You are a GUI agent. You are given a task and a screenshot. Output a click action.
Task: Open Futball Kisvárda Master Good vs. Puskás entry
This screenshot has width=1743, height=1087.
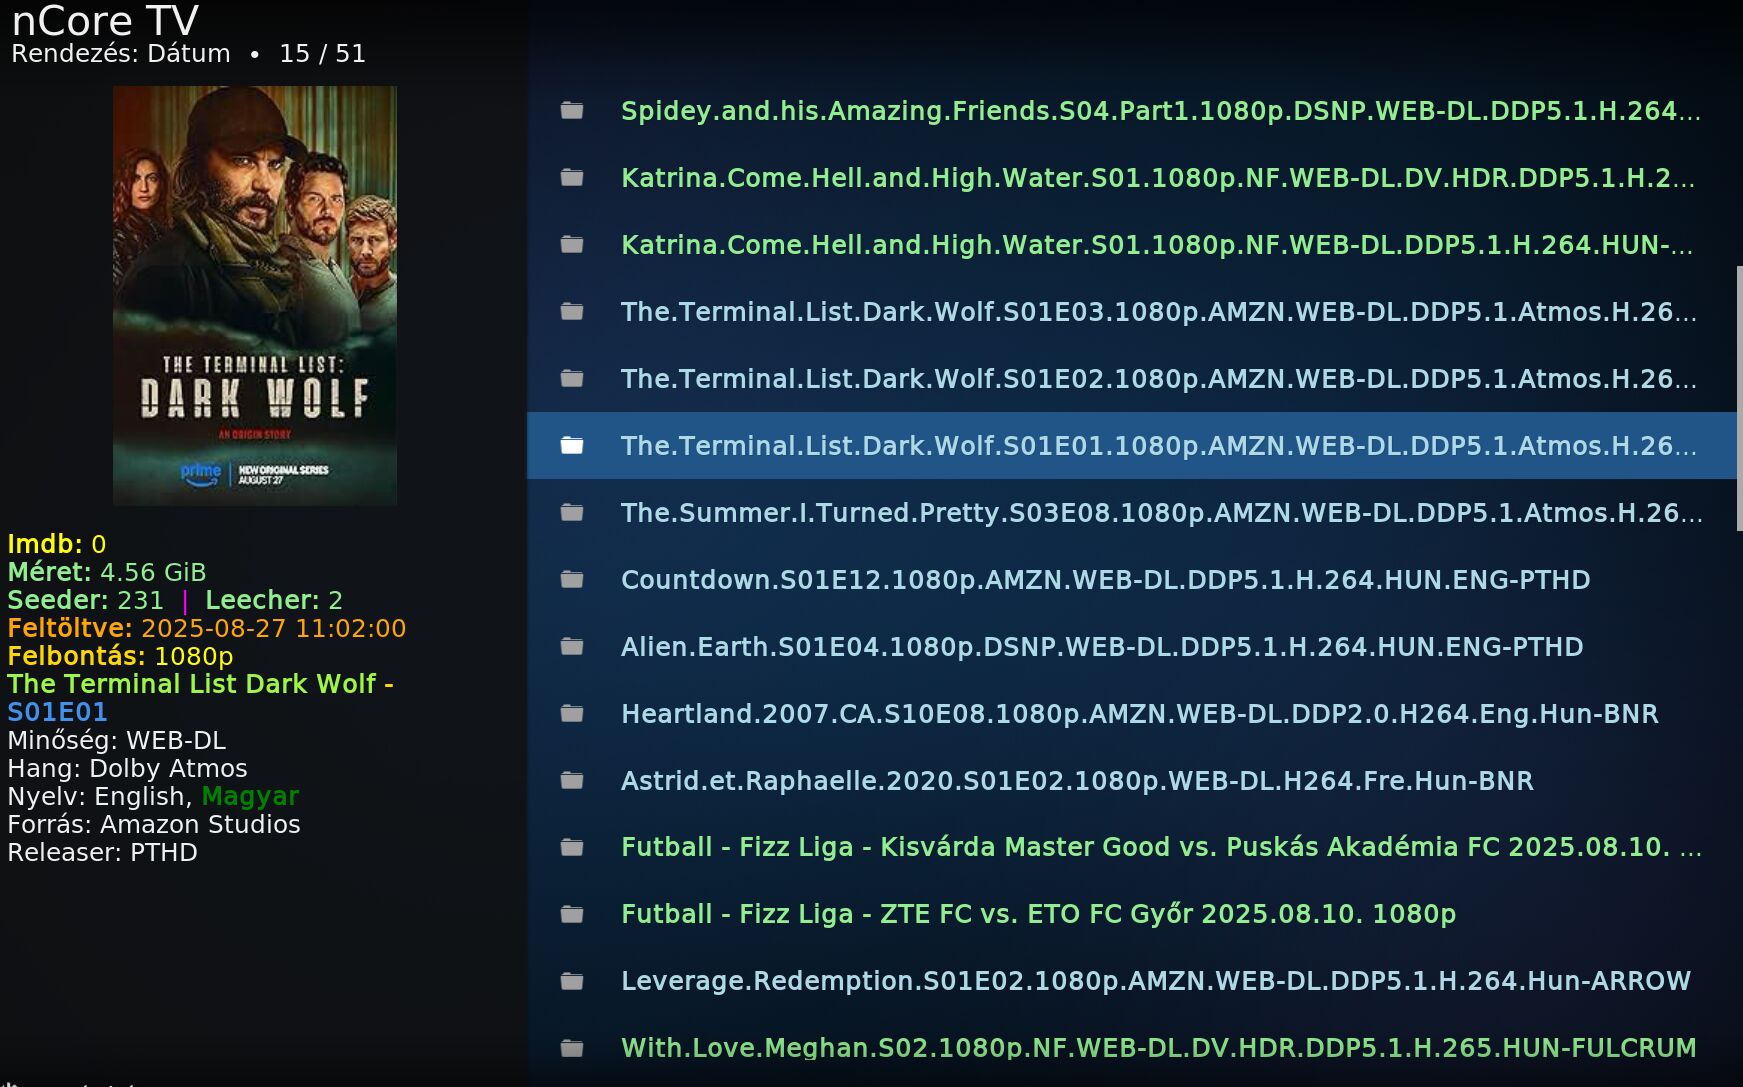(x=1131, y=847)
